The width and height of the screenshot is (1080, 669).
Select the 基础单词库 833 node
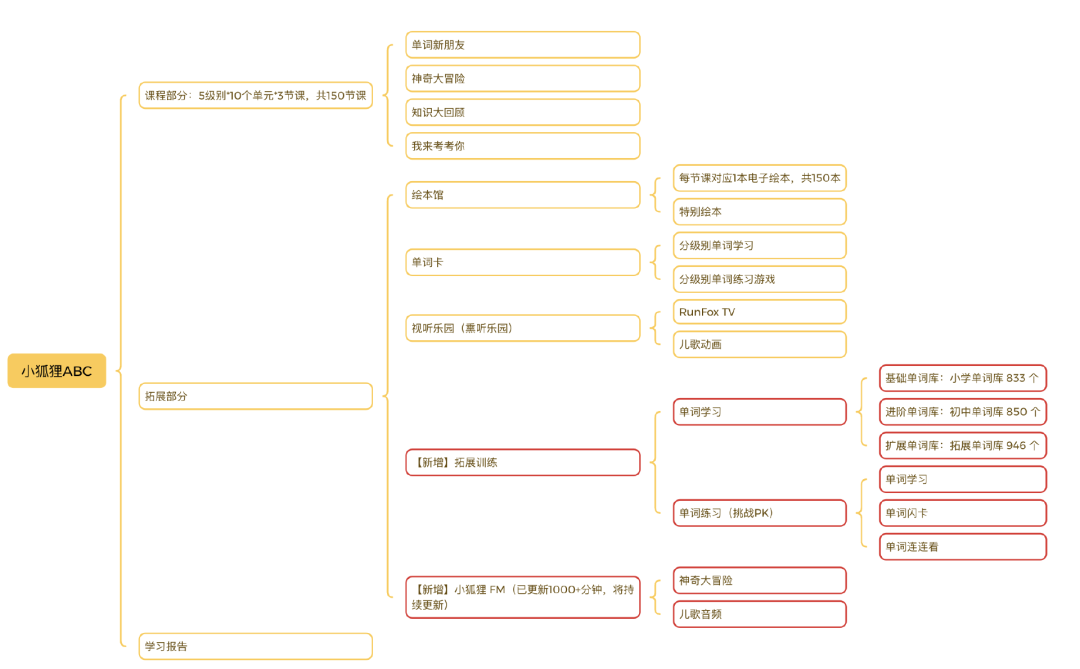pos(962,379)
